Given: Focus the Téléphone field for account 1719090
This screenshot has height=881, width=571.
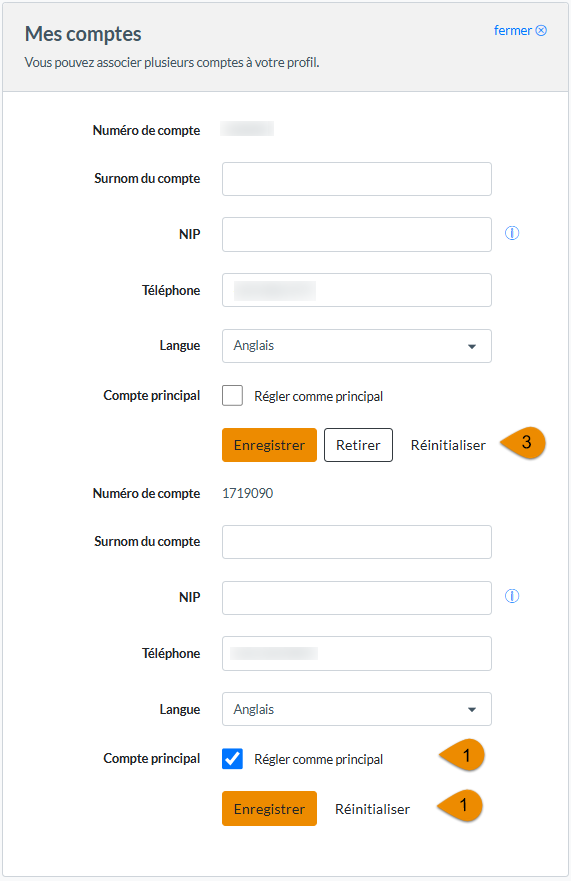Looking at the screenshot, I should click(x=357, y=653).
